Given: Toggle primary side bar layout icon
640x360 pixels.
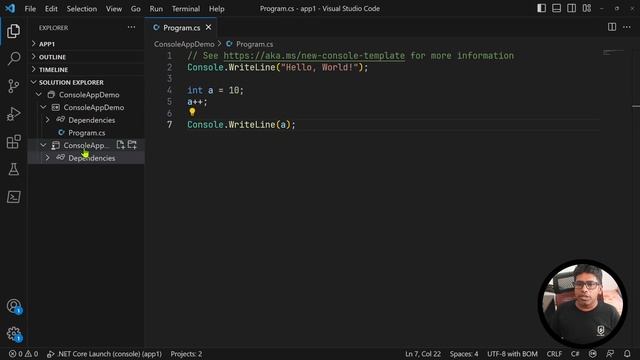Looking at the screenshot, I should pyautogui.click(x=541, y=8).
